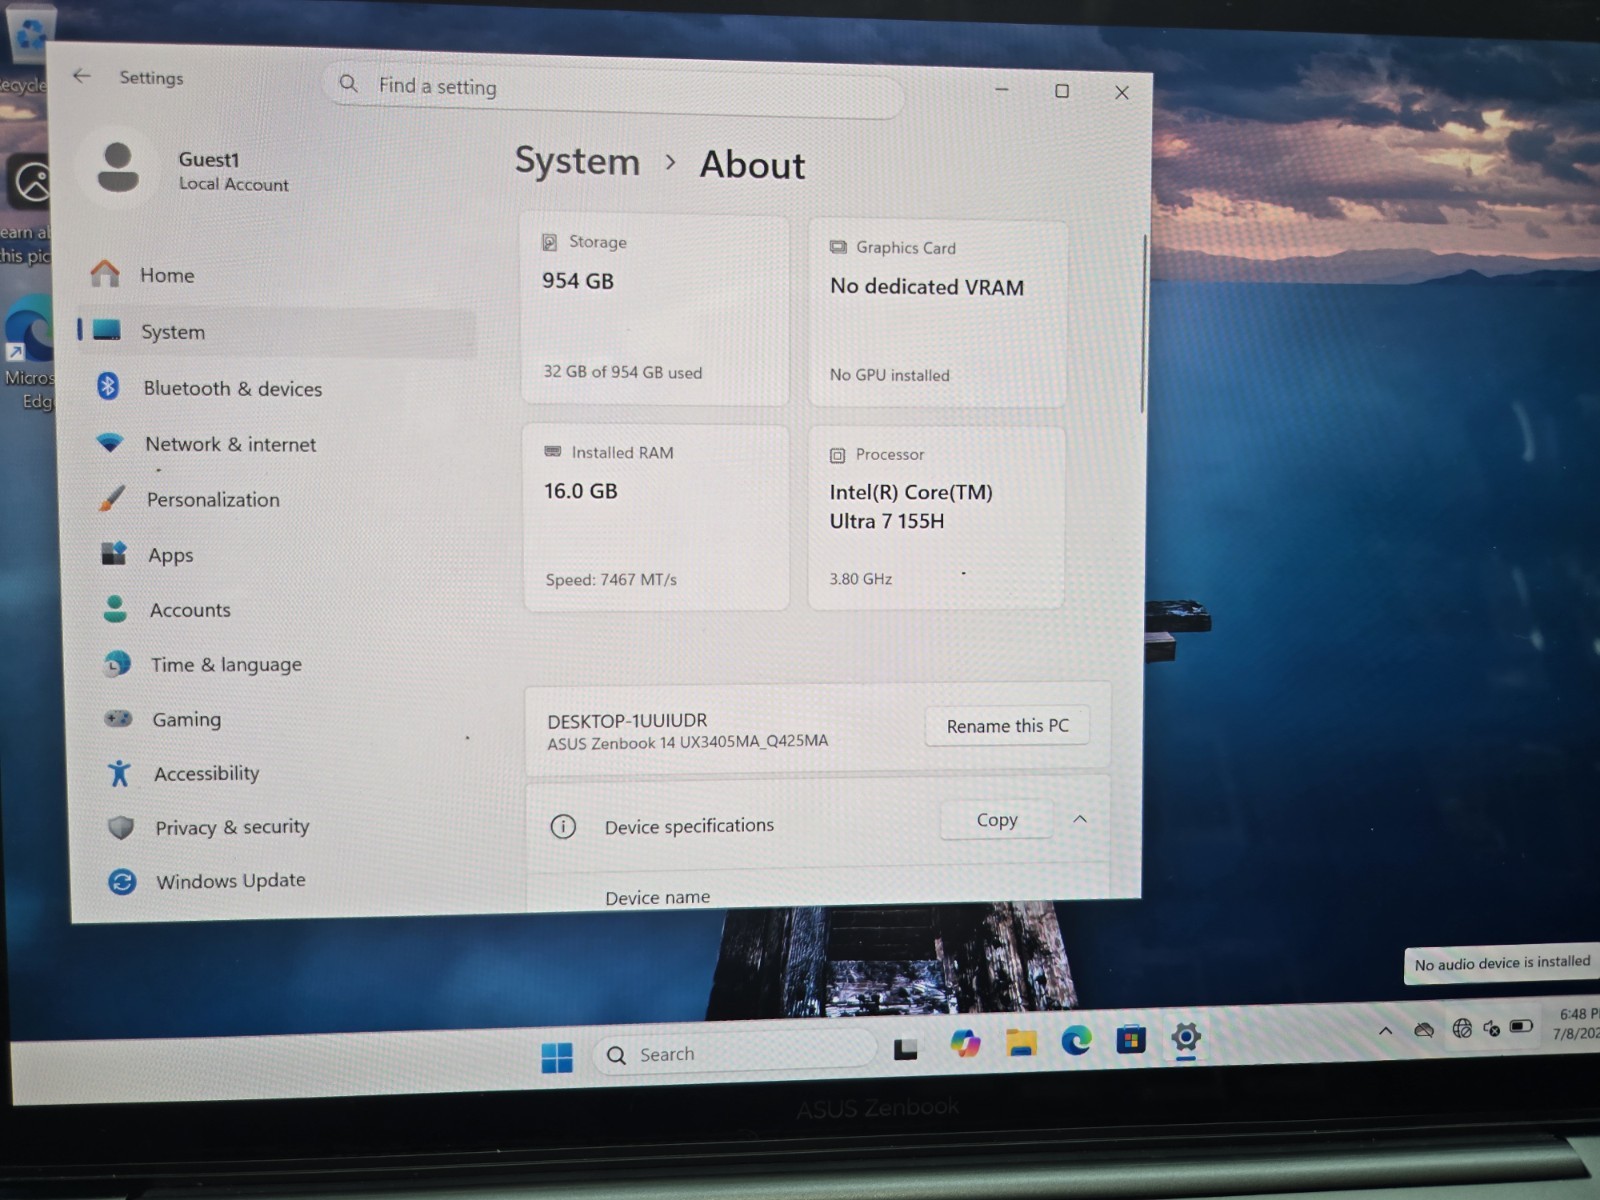This screenshot has height=1200, width=1600.
Task: Open the Network Wi-Fi icon in the sidebar
Action: 109,442
